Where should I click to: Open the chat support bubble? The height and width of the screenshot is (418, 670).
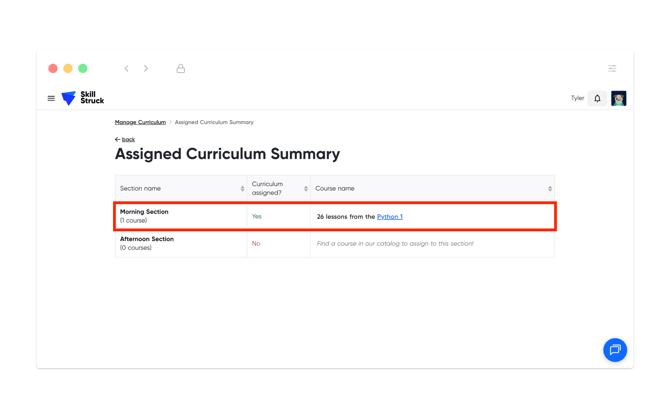pos(615,349)
